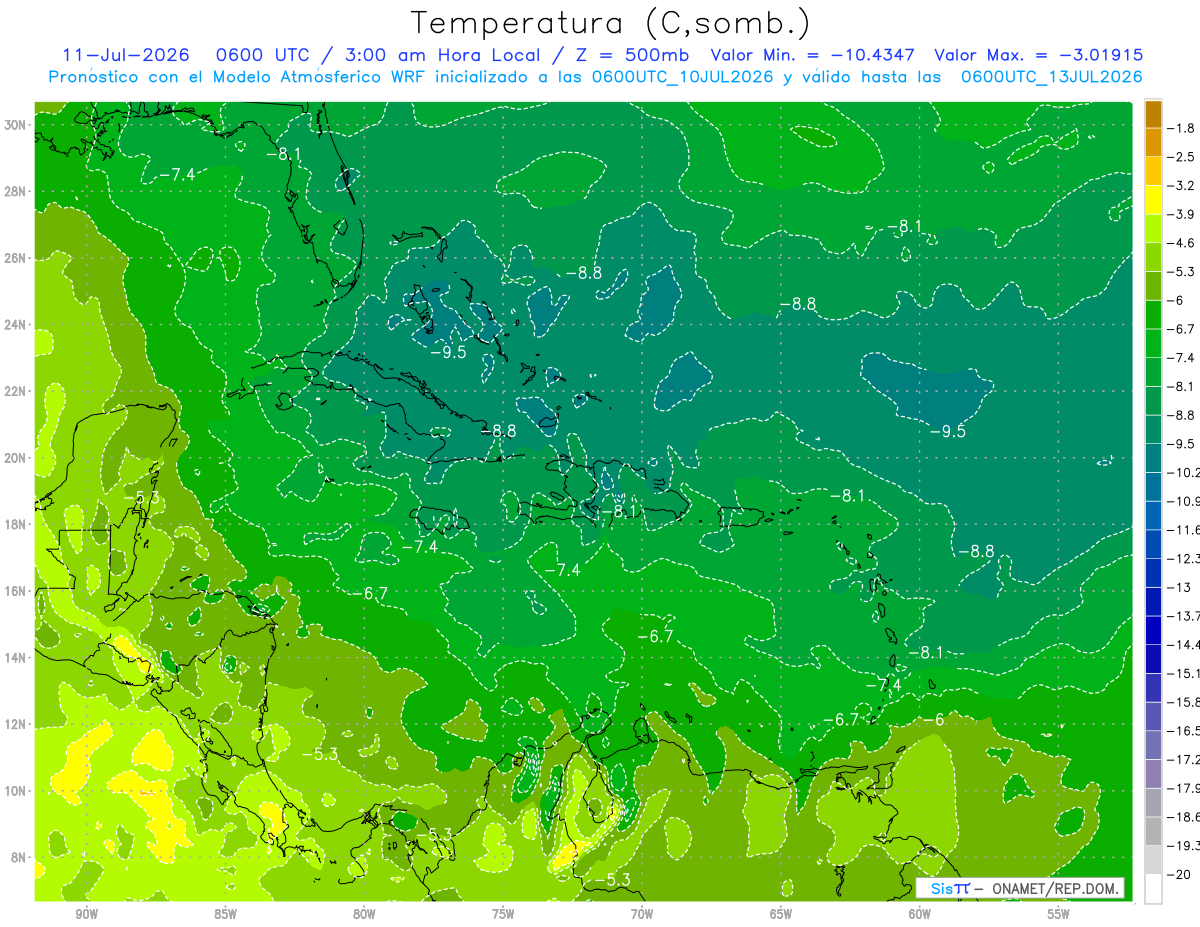Click longitude axis label '80W'
The image size is (1200, 927).
pos(364,914)
